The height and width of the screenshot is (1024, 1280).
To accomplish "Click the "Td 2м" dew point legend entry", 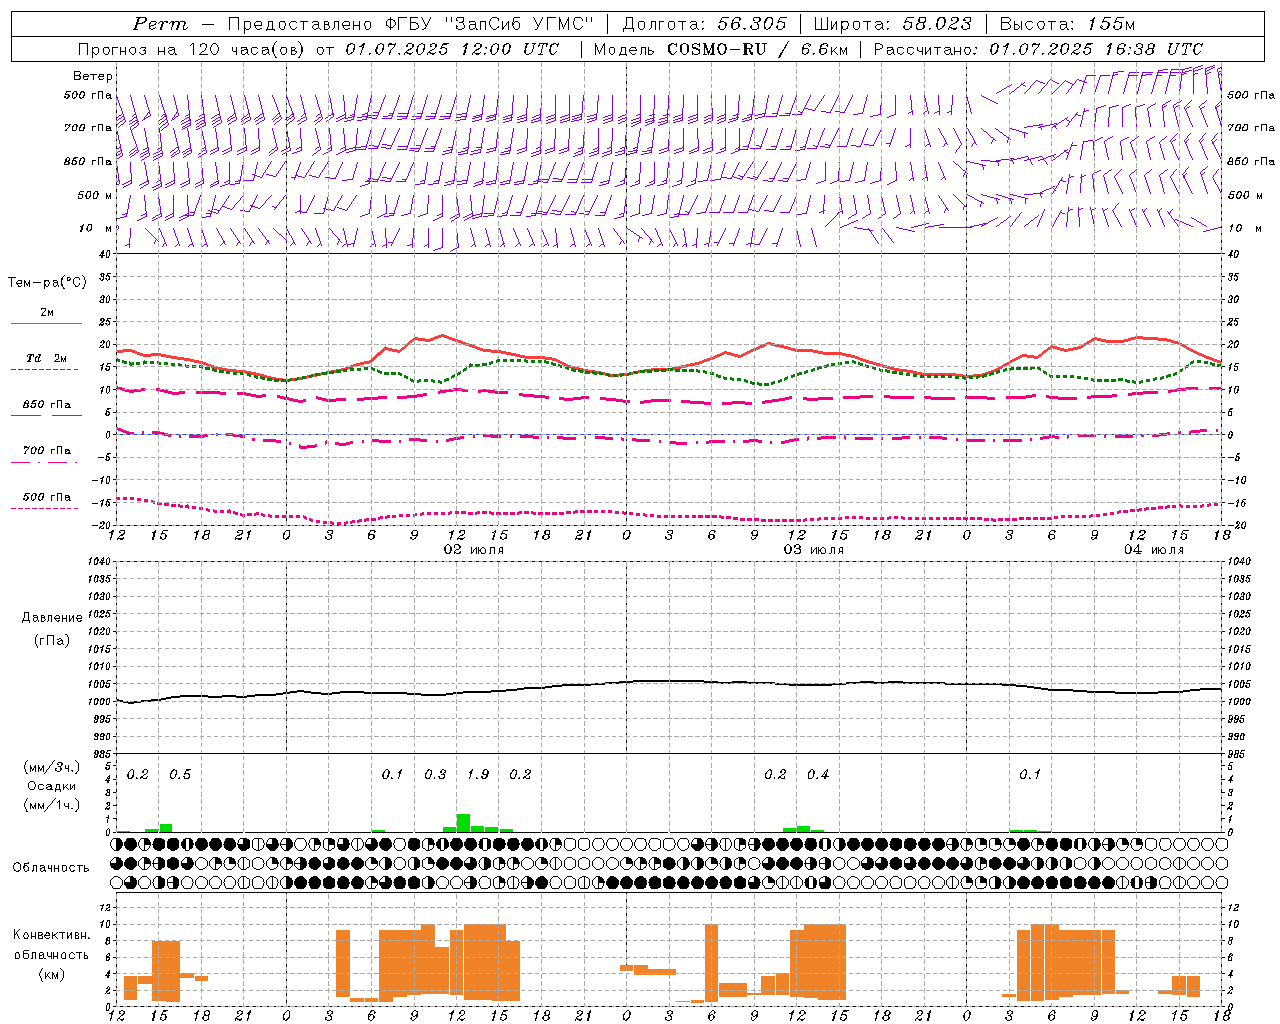I will pyautogui.click(x=47, y=358).
